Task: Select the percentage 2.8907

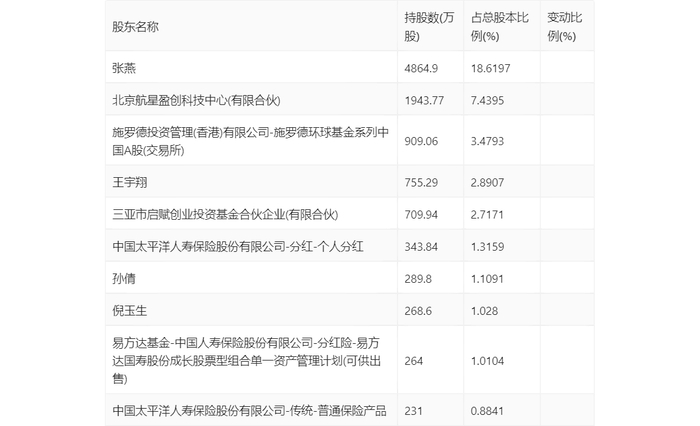Action: point(487,183)
